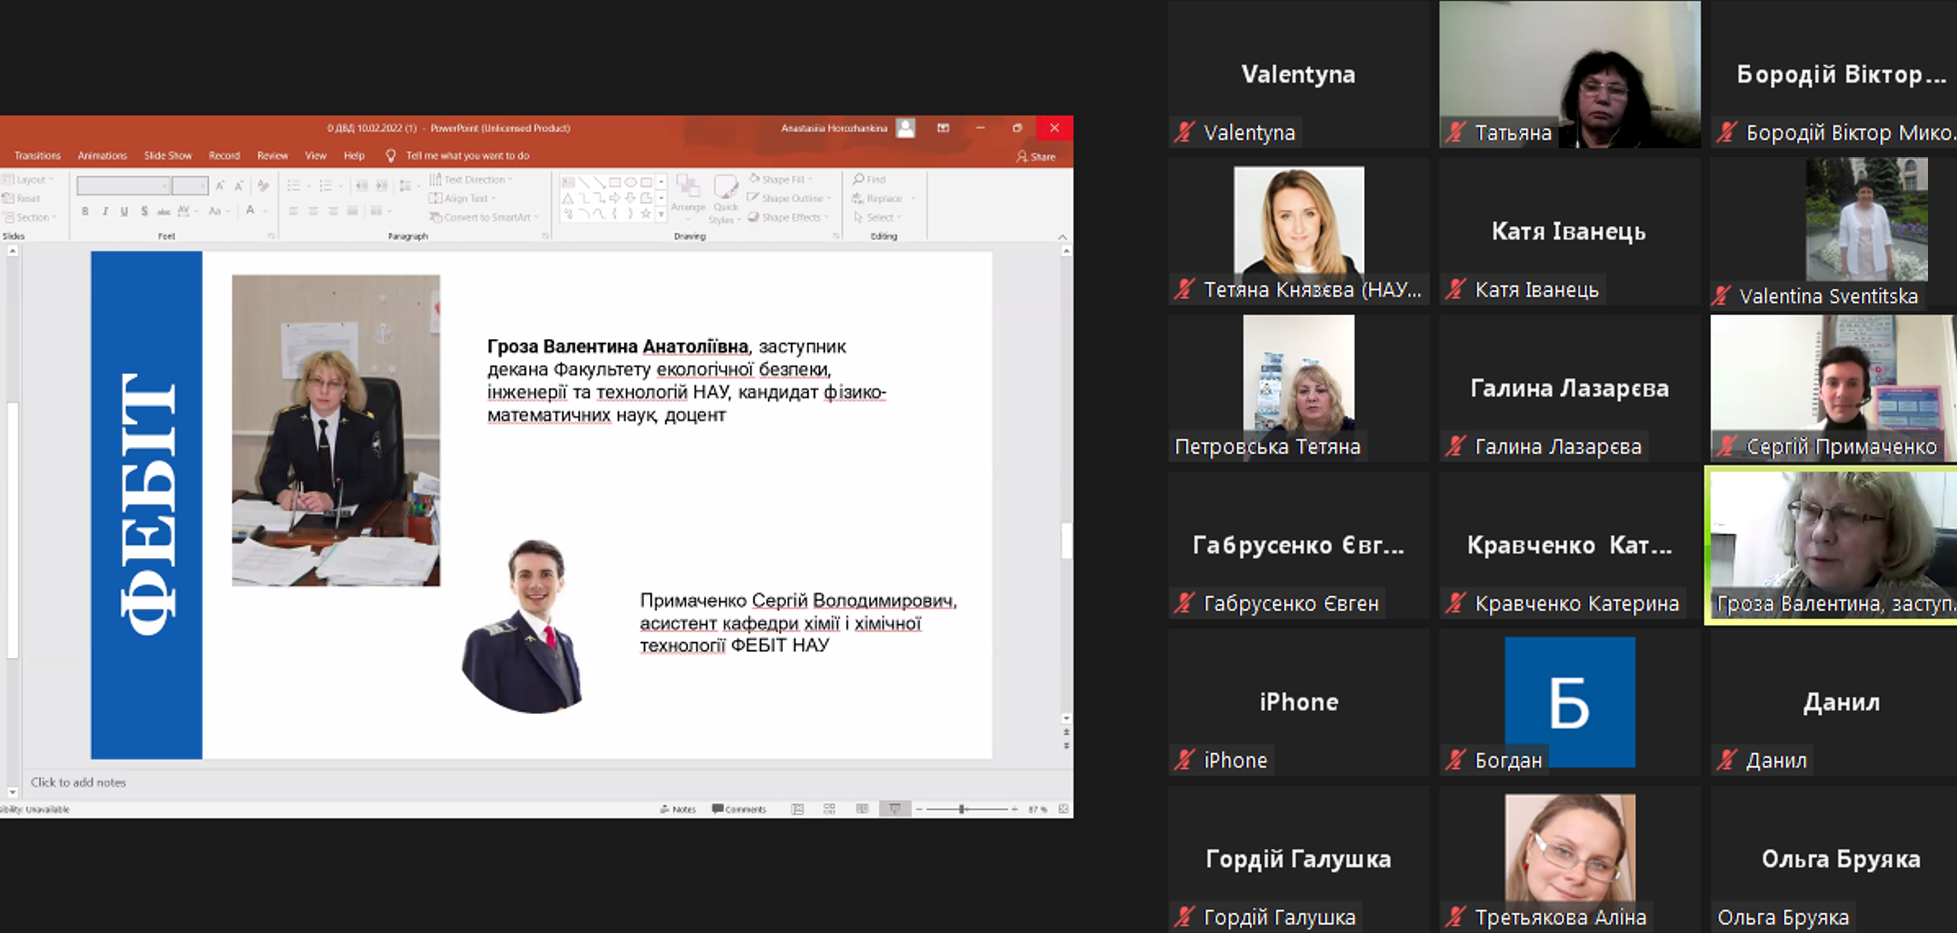Click the Find magnifier icon
The width and height of the screenshot is (1957, 933).
coord(859,179)
